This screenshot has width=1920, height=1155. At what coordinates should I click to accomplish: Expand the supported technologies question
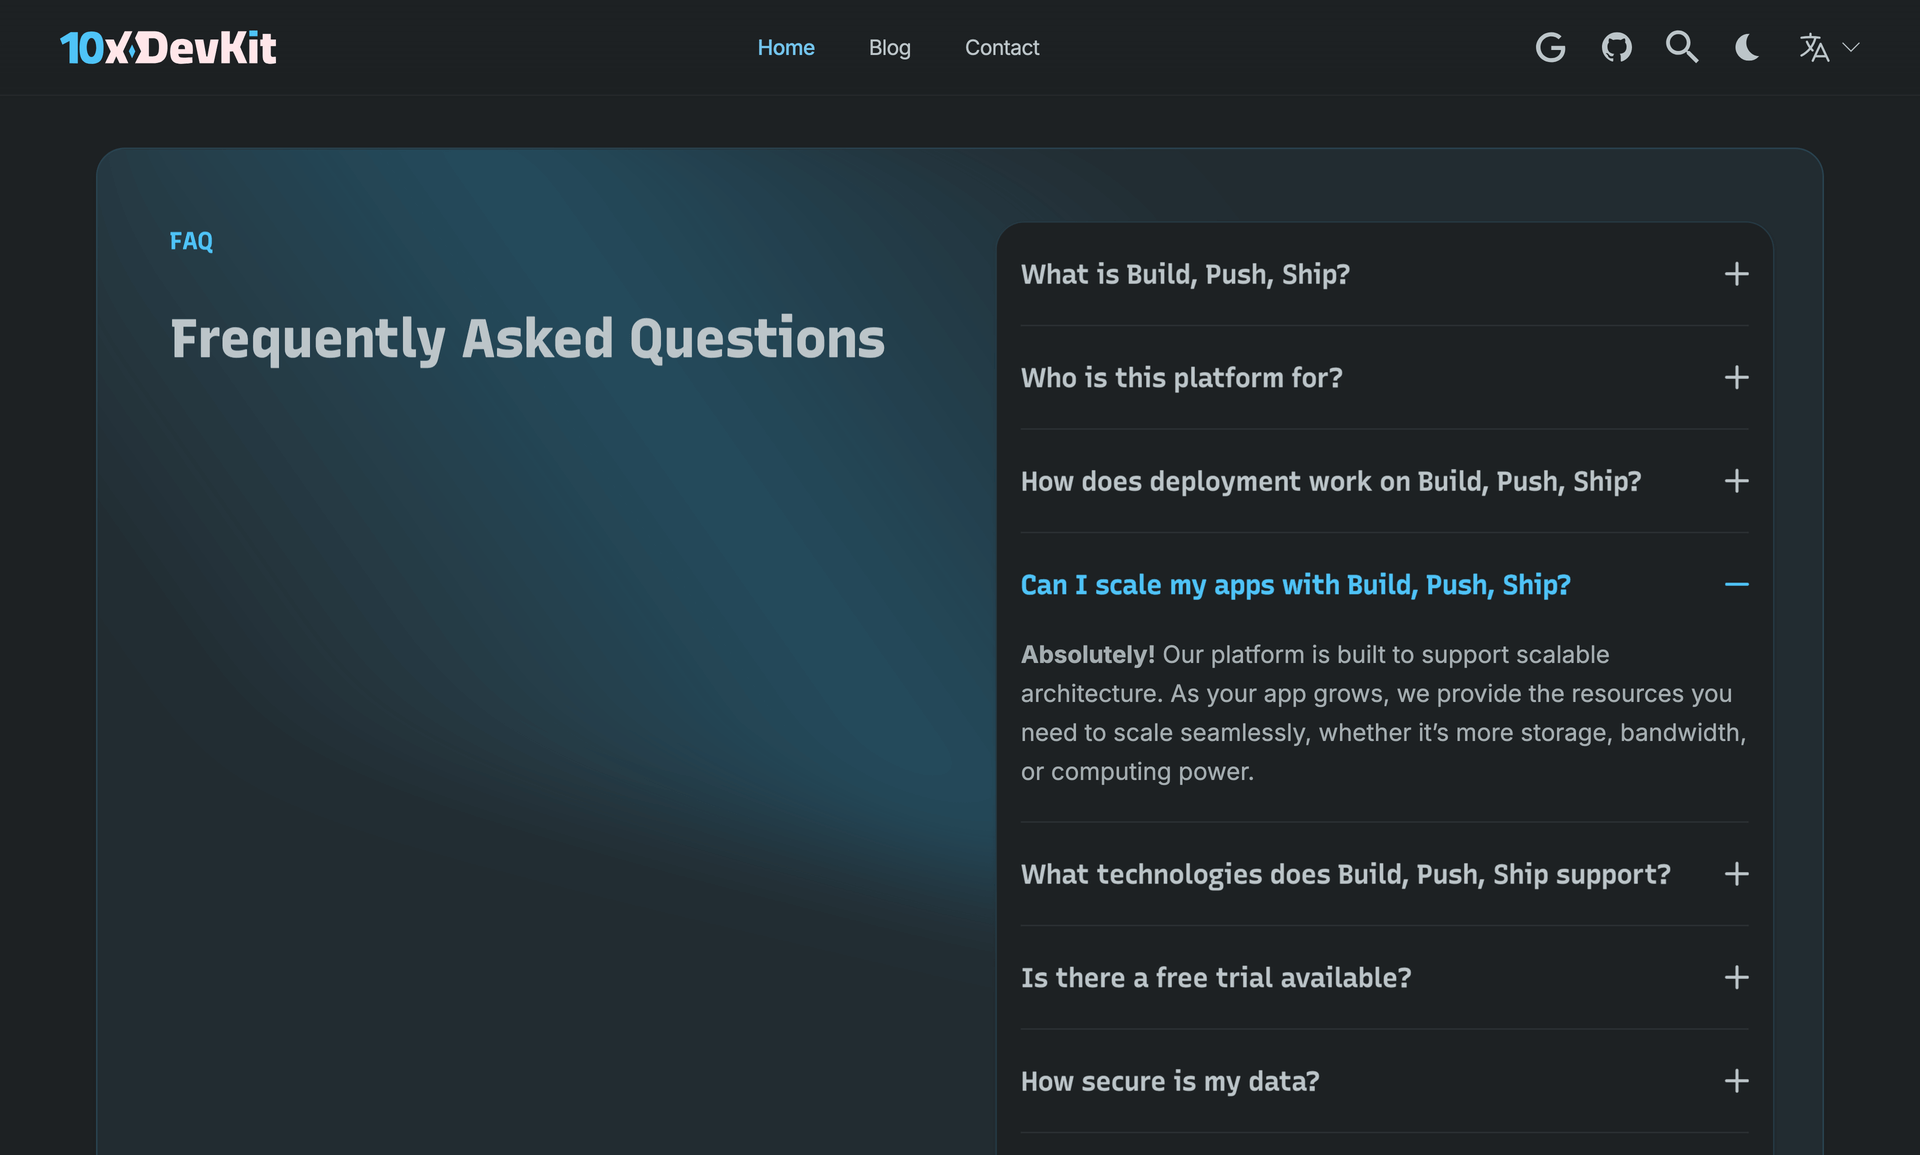point(1385,874)
